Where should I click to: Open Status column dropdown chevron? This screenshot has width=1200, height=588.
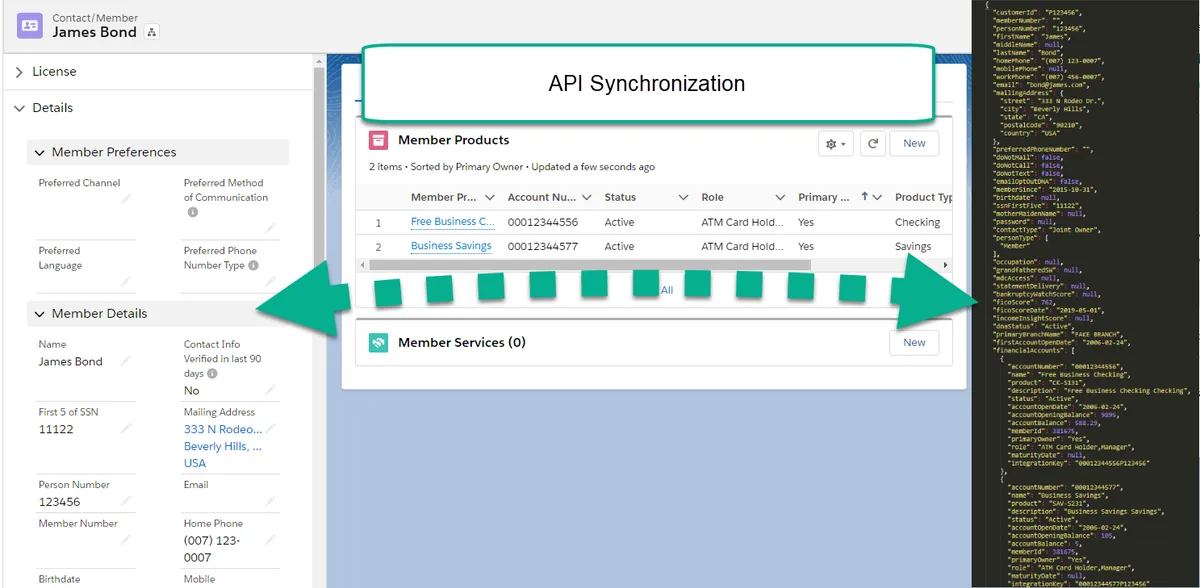pyautogui.click(x=684, y=198)
